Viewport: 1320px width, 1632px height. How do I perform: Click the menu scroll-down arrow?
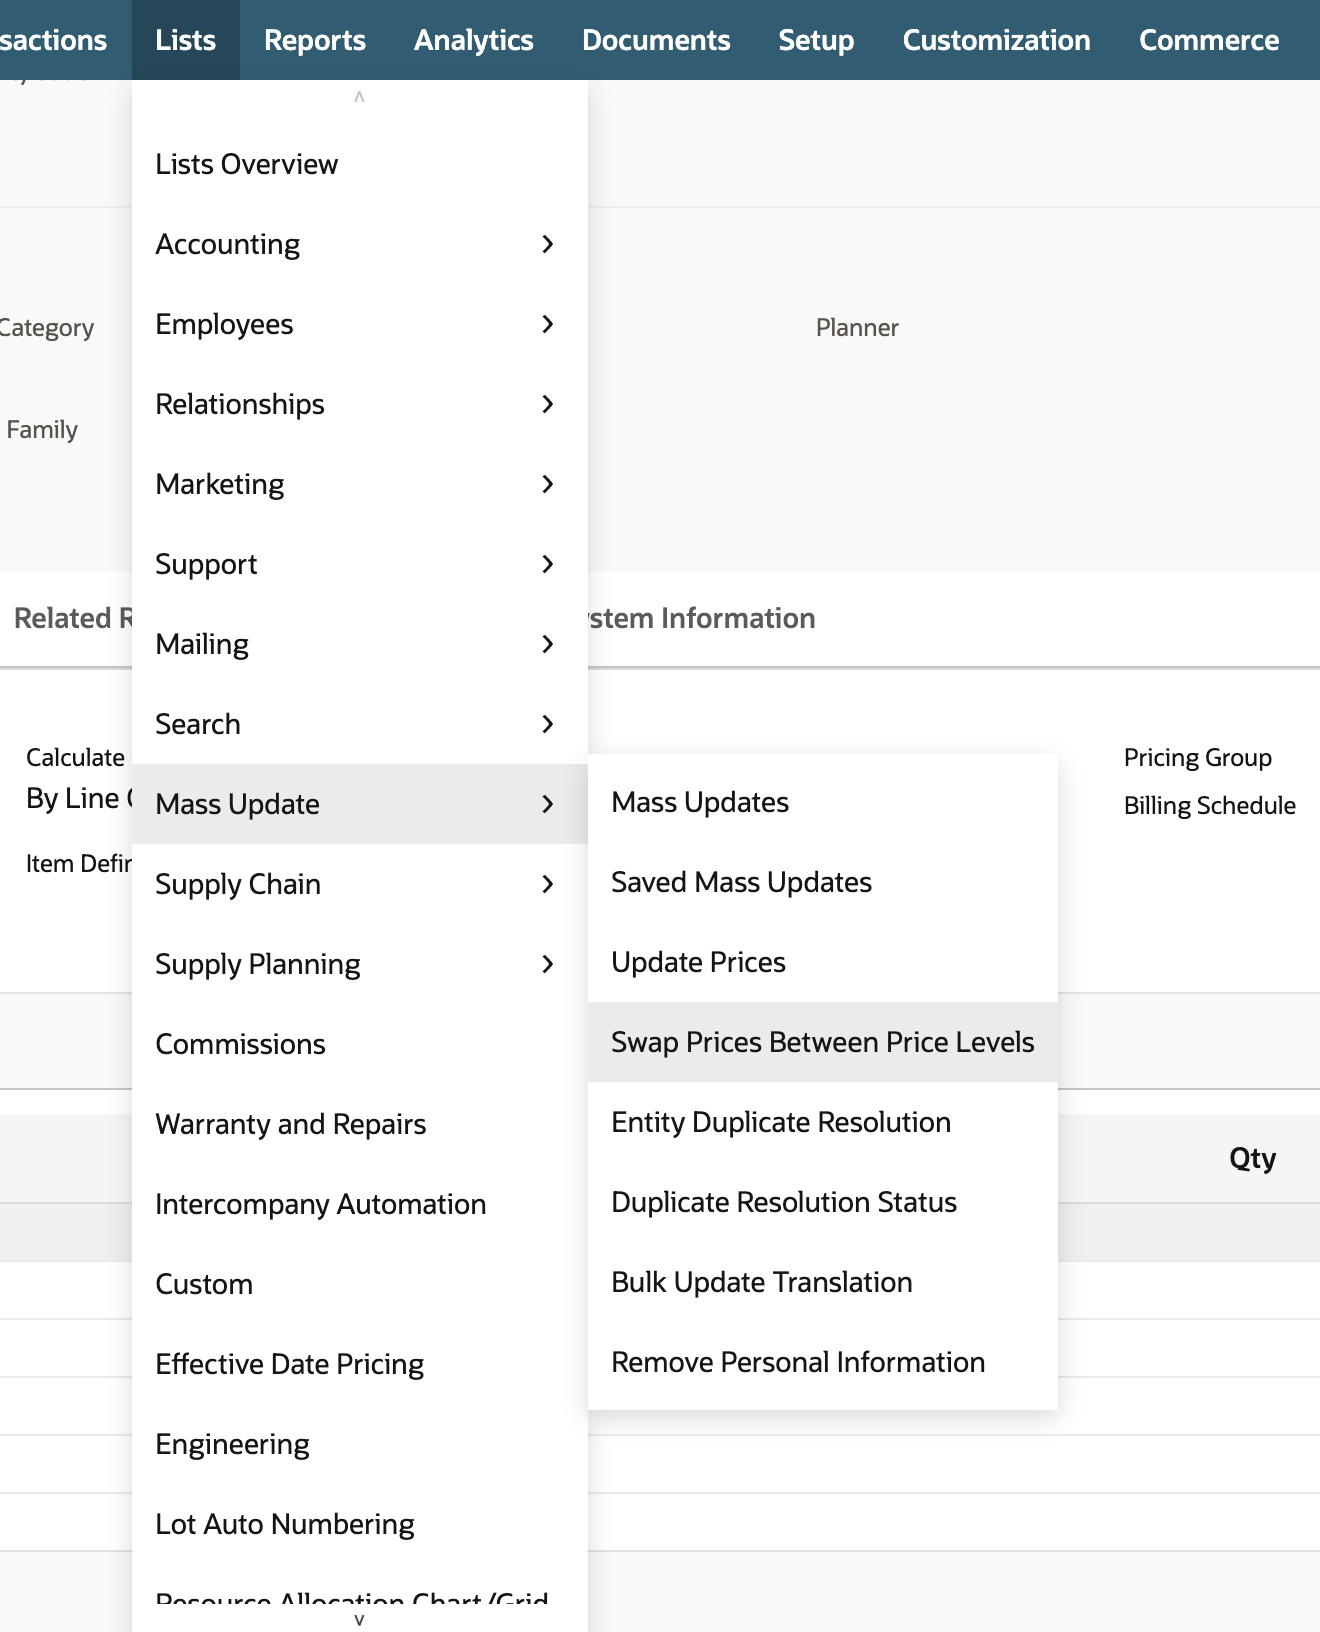pos(359,1620)
